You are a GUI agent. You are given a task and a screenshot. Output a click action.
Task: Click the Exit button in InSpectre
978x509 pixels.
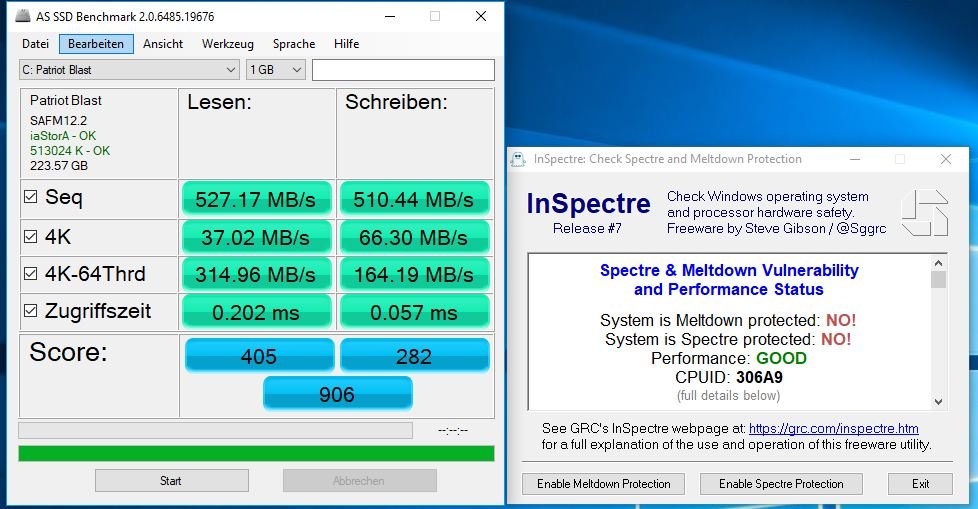[x=920, y=484]
